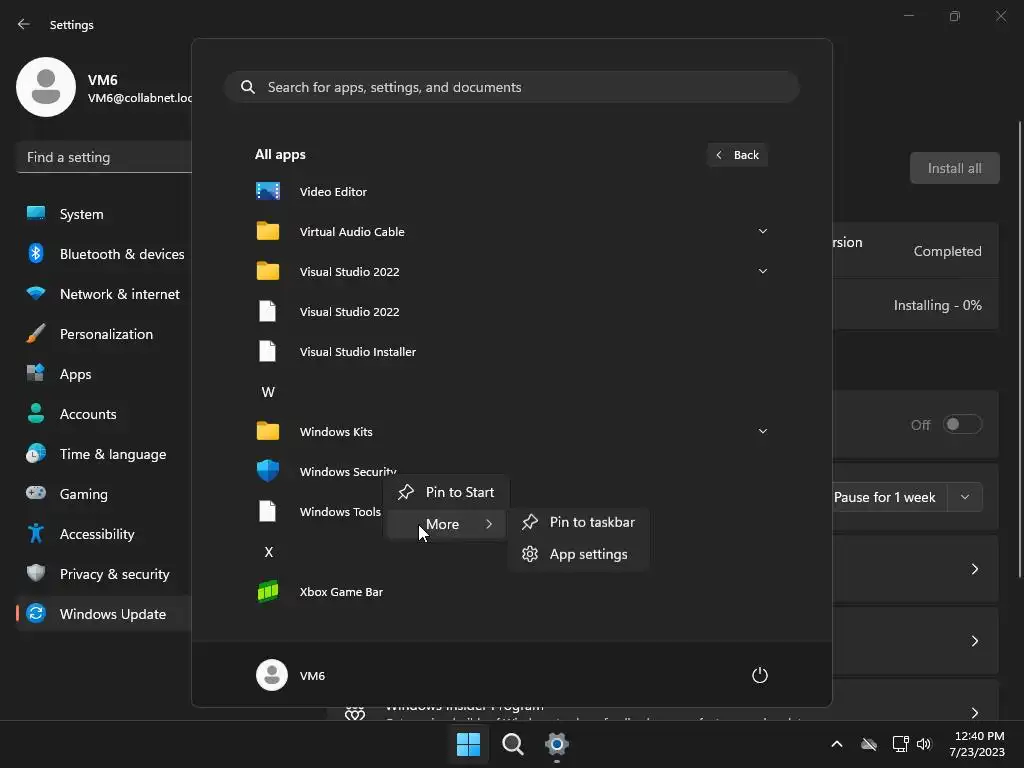Choose Pin to taskbar

579,522
